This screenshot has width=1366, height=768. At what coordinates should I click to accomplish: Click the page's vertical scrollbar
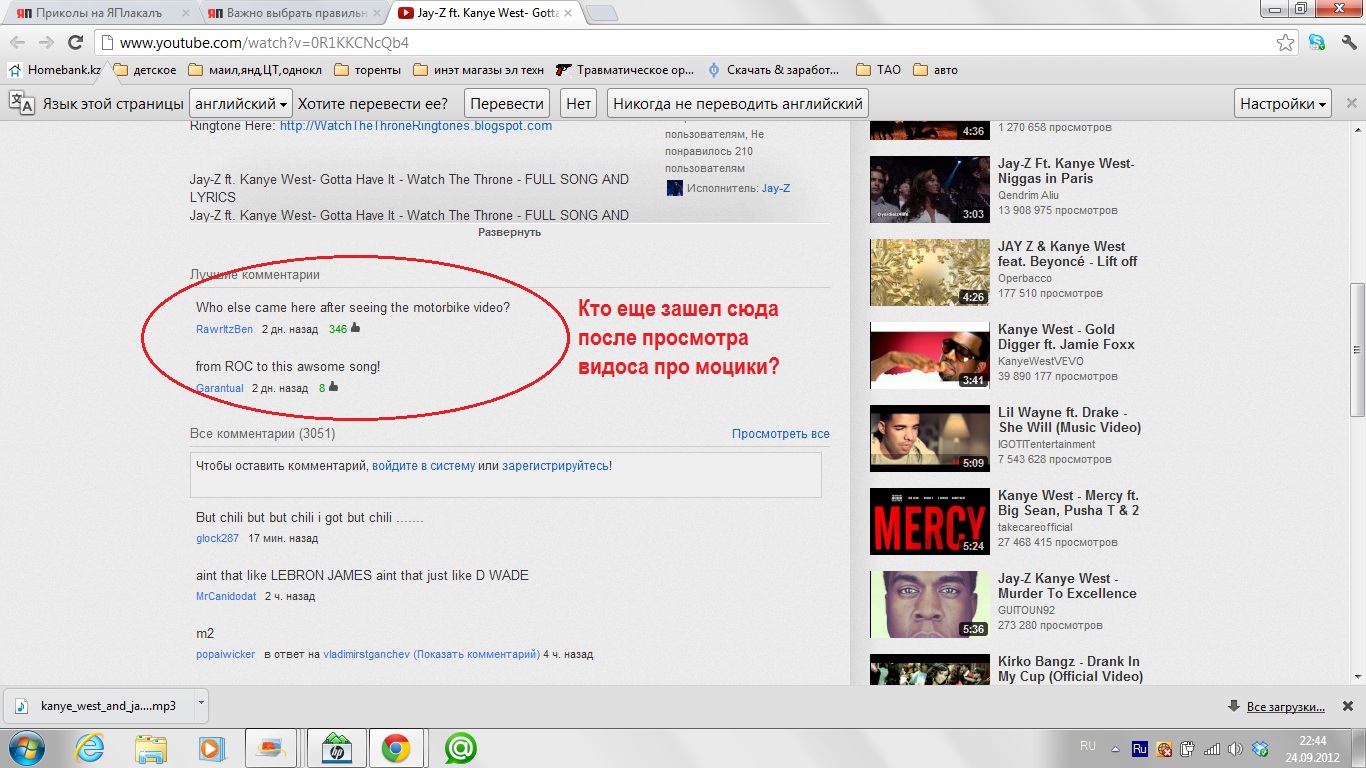1357,350
